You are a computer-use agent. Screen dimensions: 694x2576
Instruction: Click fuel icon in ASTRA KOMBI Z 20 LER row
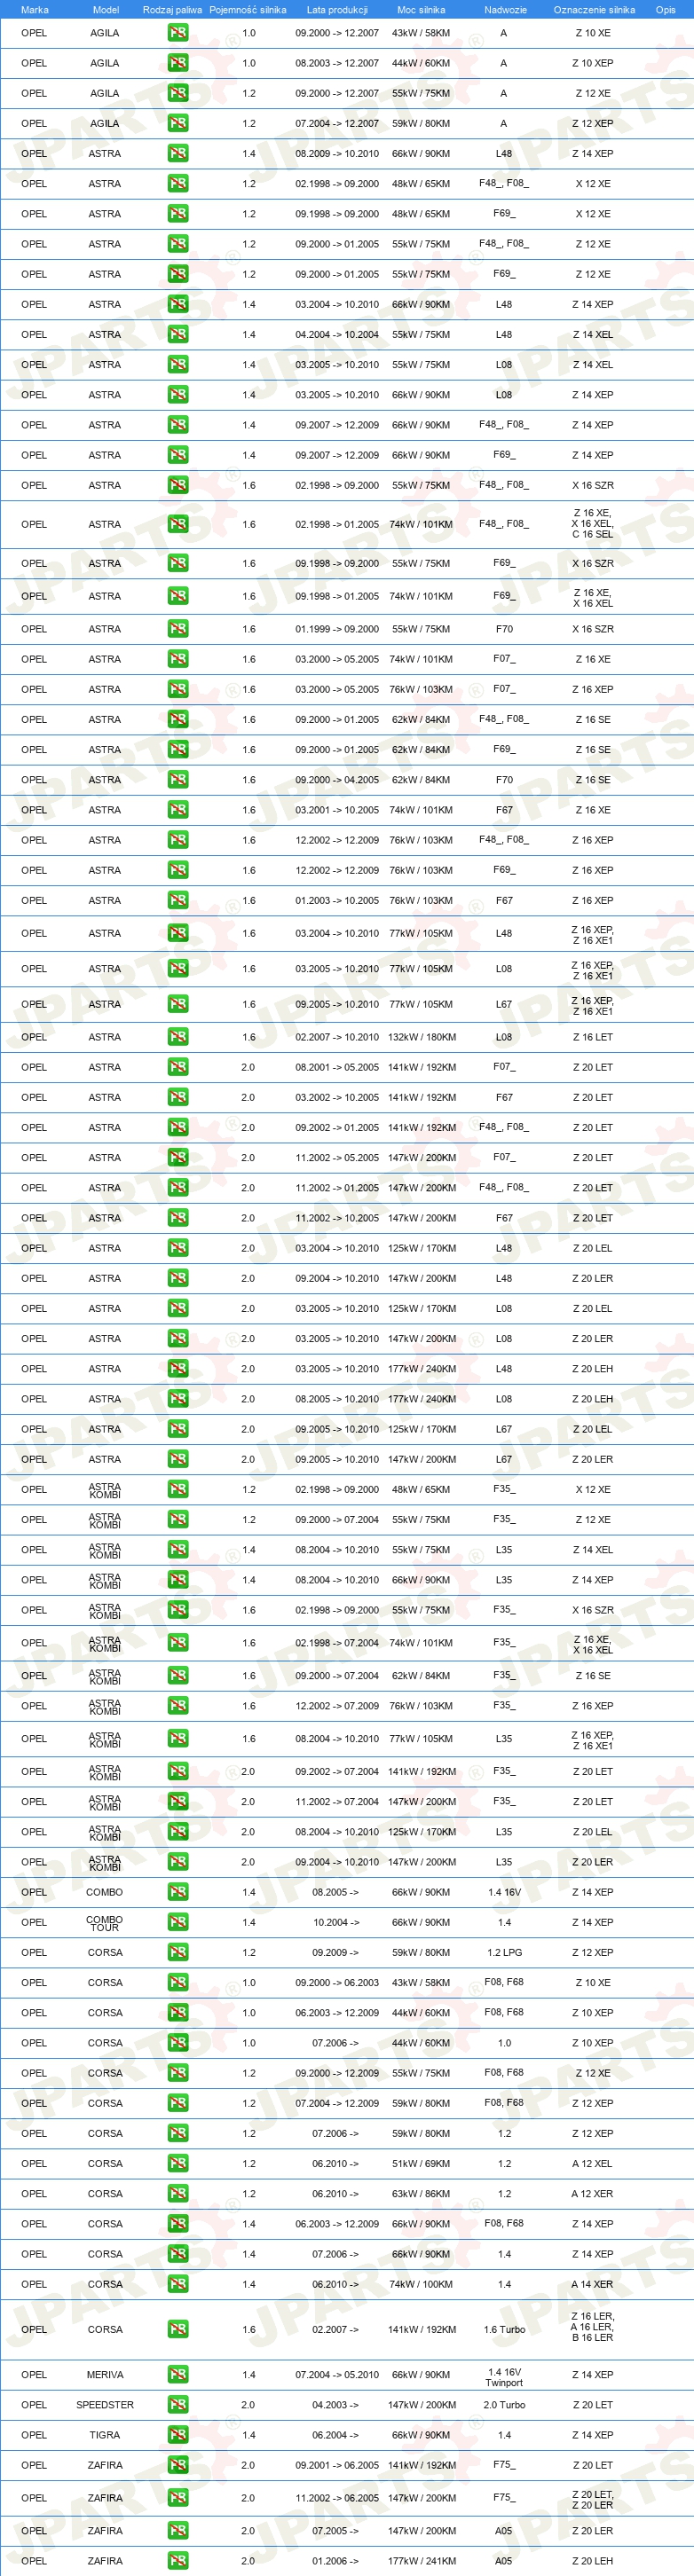(178, 1861)
